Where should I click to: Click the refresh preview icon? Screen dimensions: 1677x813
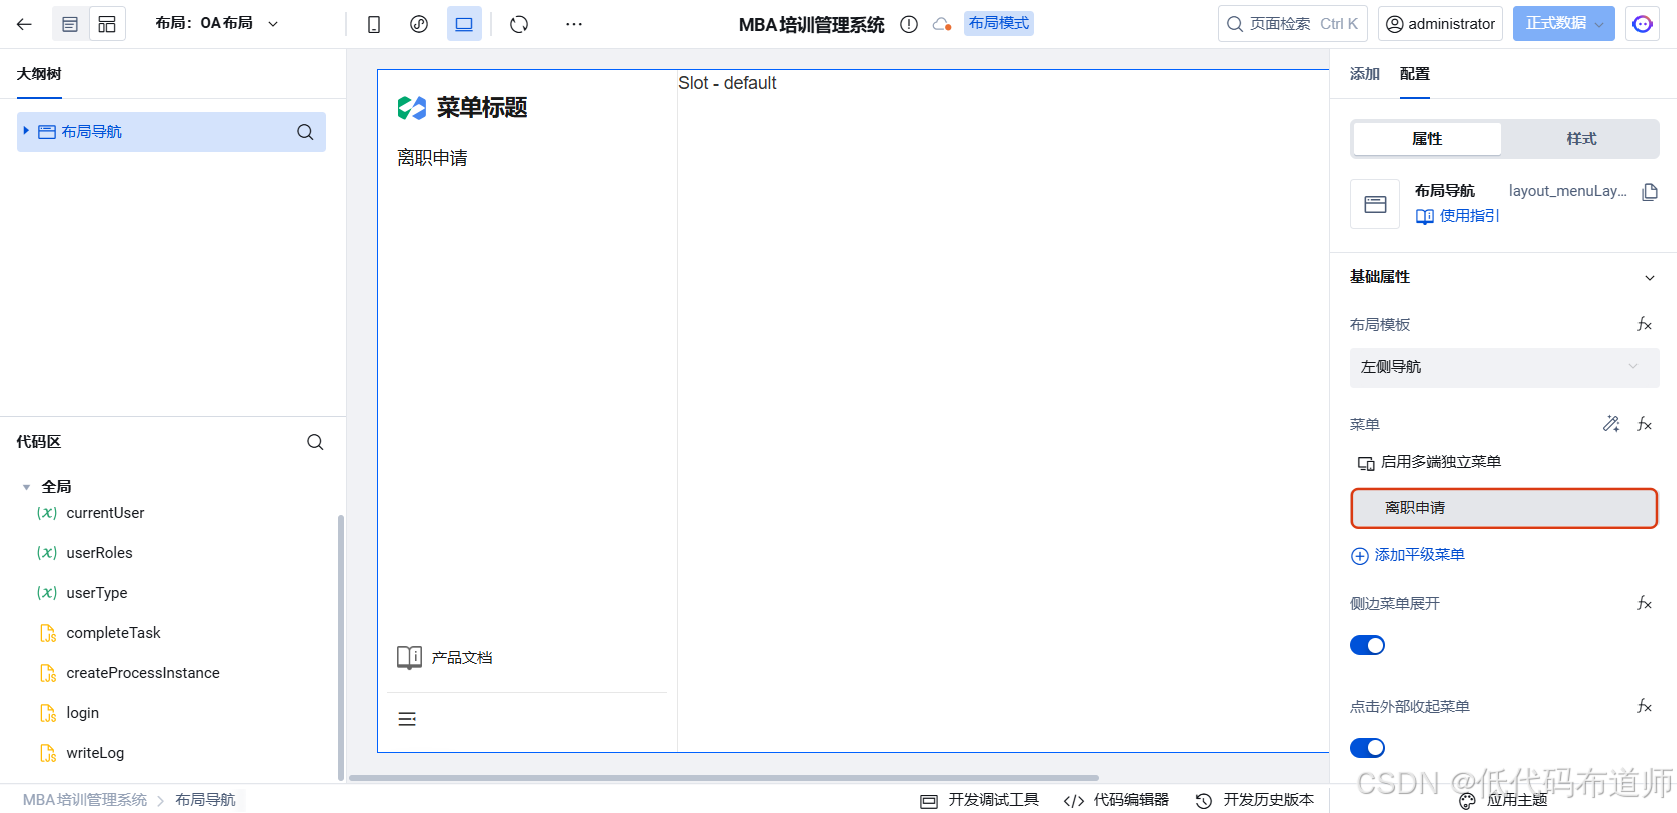pos(519,24)
